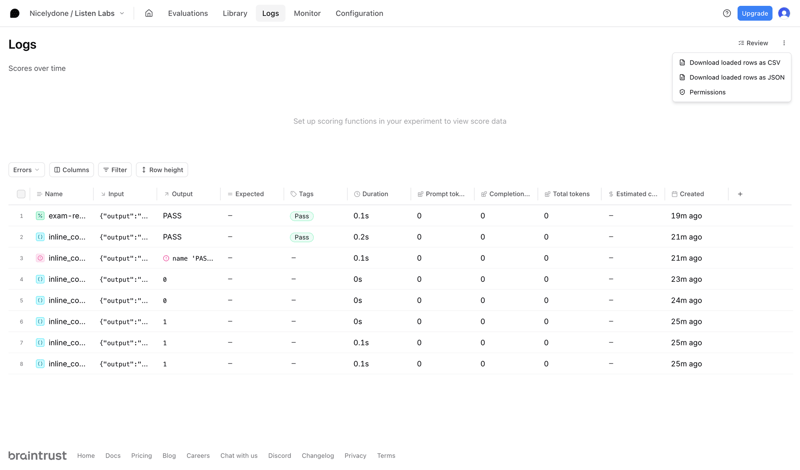The width and height of the screenshot is (800, 470).
Task: Click the Scores over time heading
Action: click(x=37, y=68)
